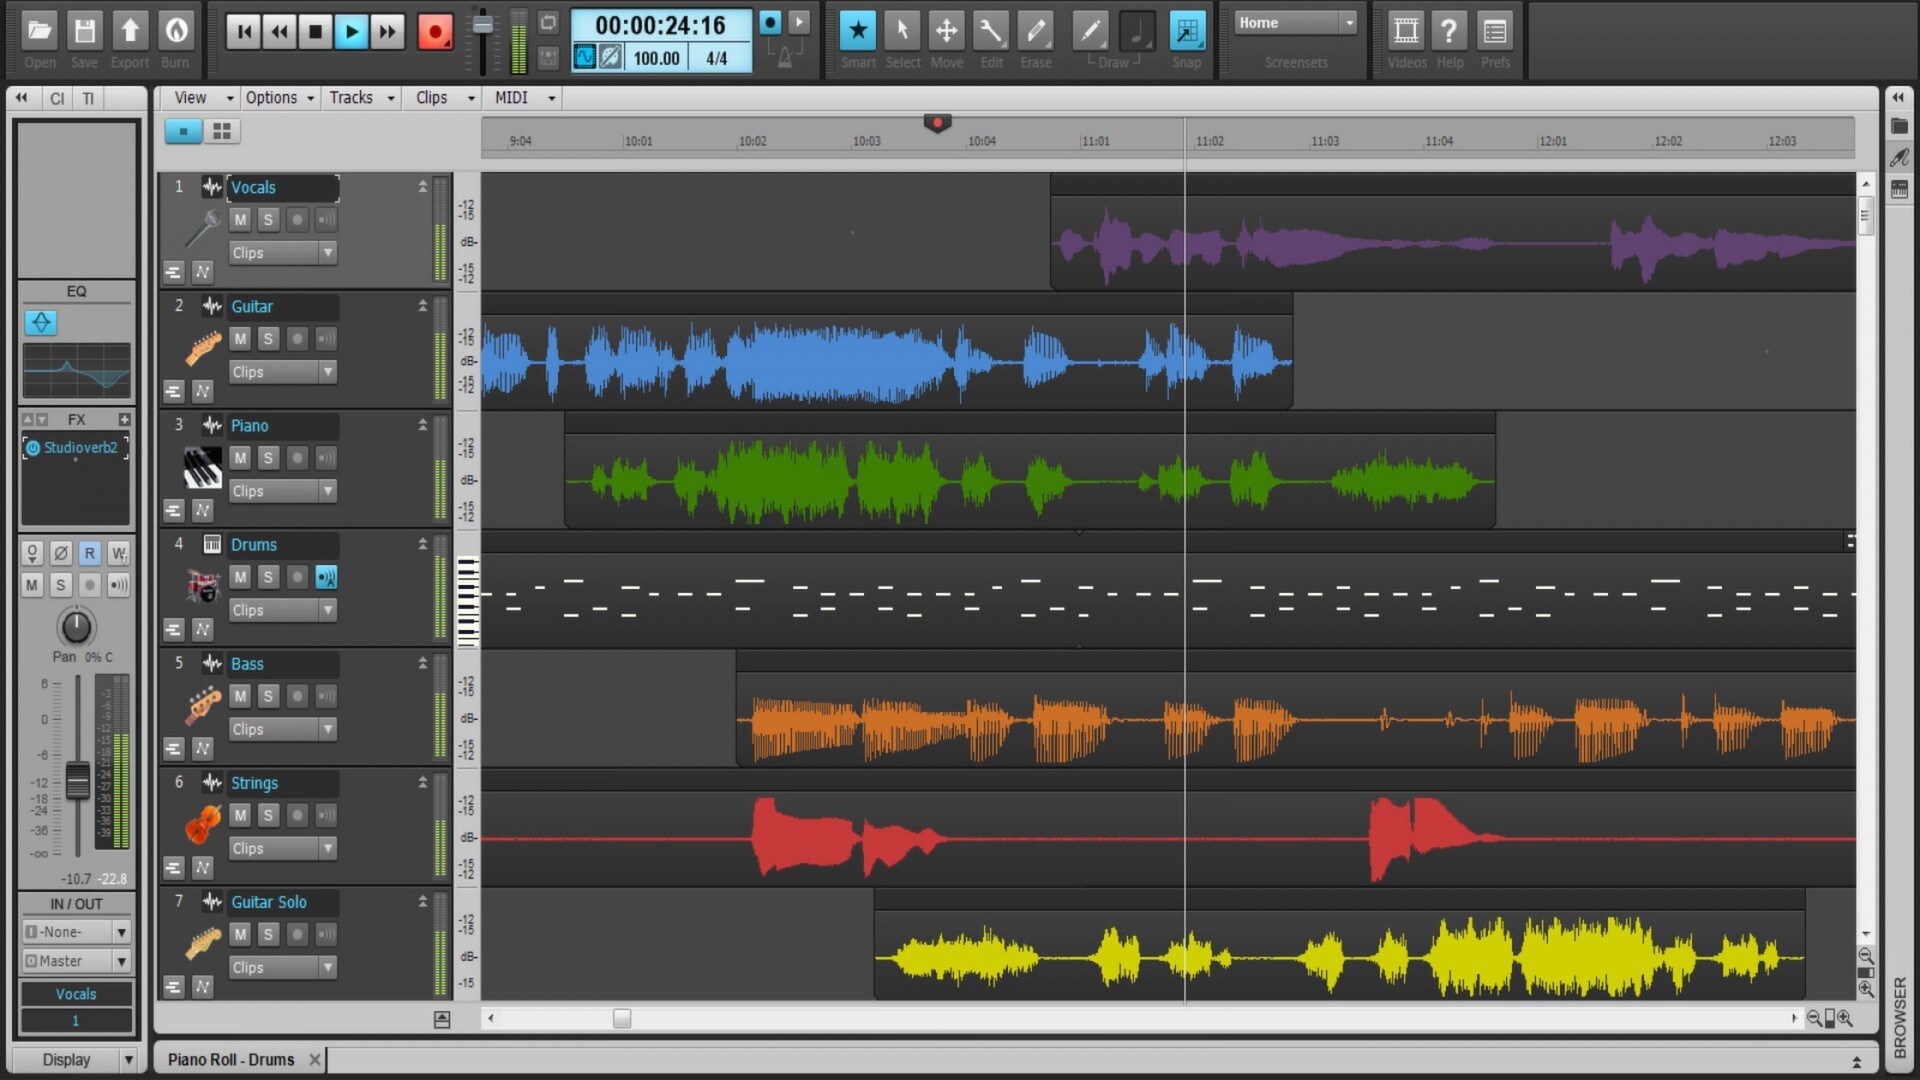Start playback with the Play button
The image size is (1920, 1080).
click(351, 32)
